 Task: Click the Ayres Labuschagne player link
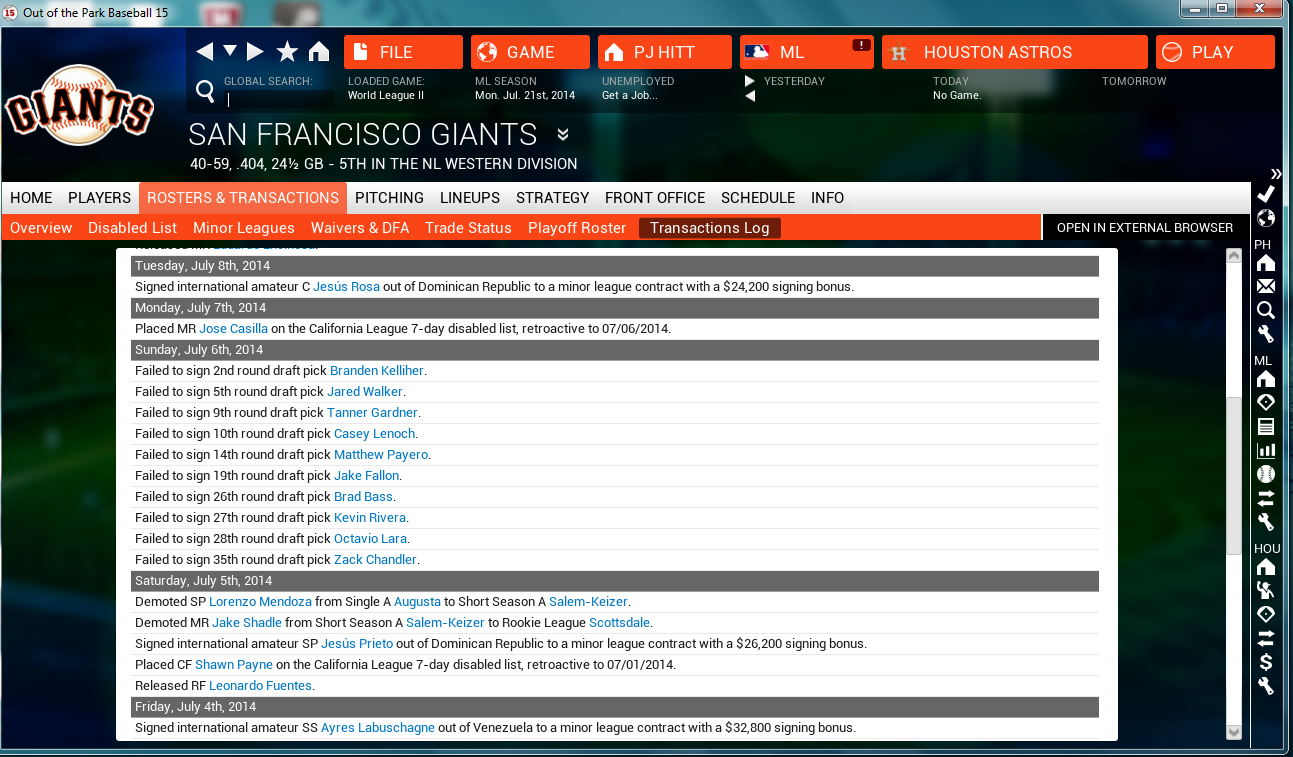(378, 728)
